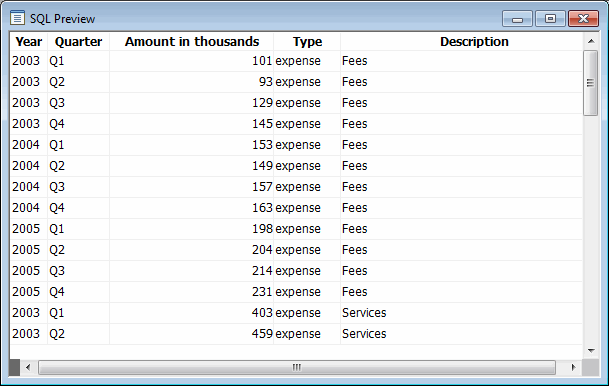Click Services in the 459 row
The width and height of the screenshot is (609, 386).
click(x=364, y=334)
